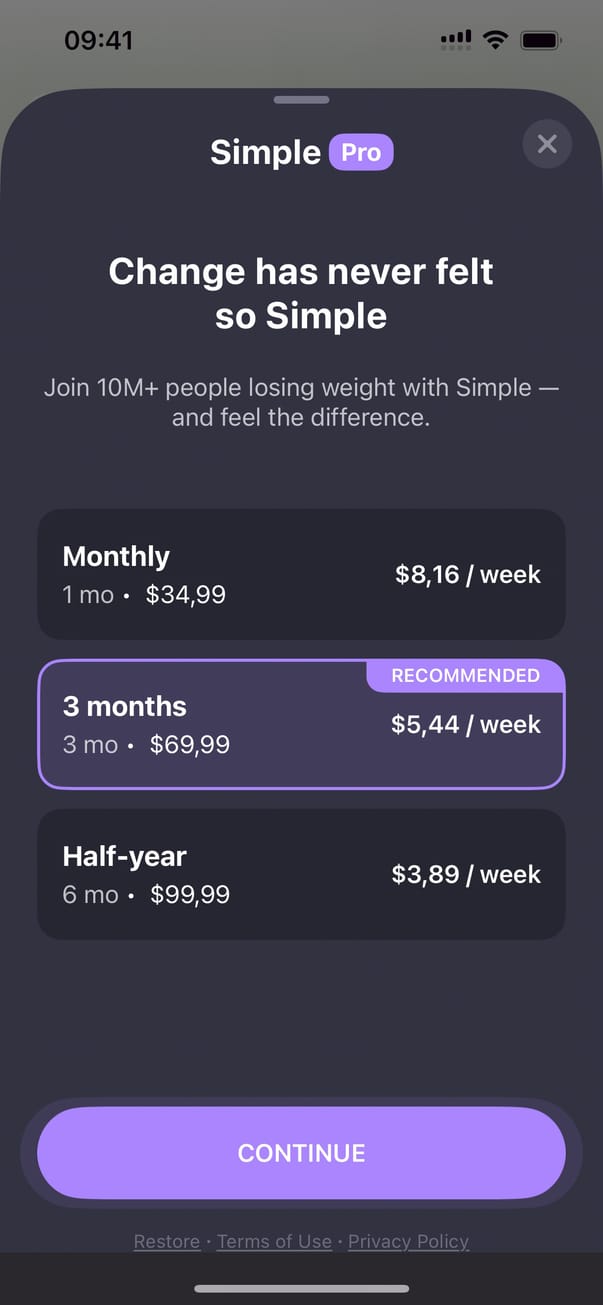The image size is (603, 1305).
Task: Tap the home indicator bar
Action: 301,1289
